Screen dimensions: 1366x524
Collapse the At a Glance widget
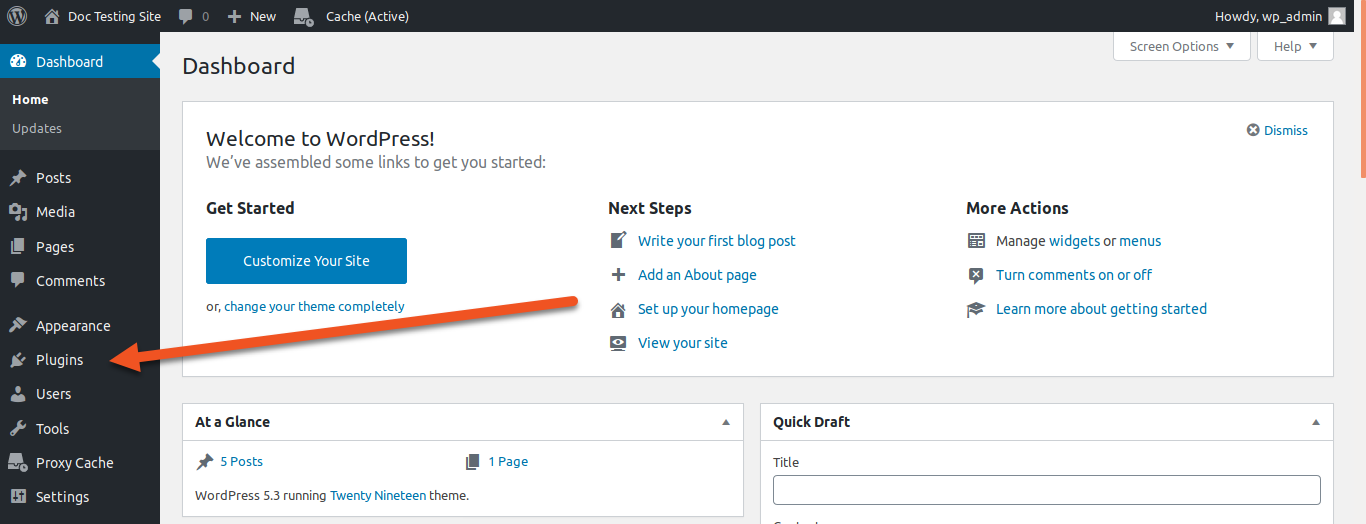coord(726,422)
